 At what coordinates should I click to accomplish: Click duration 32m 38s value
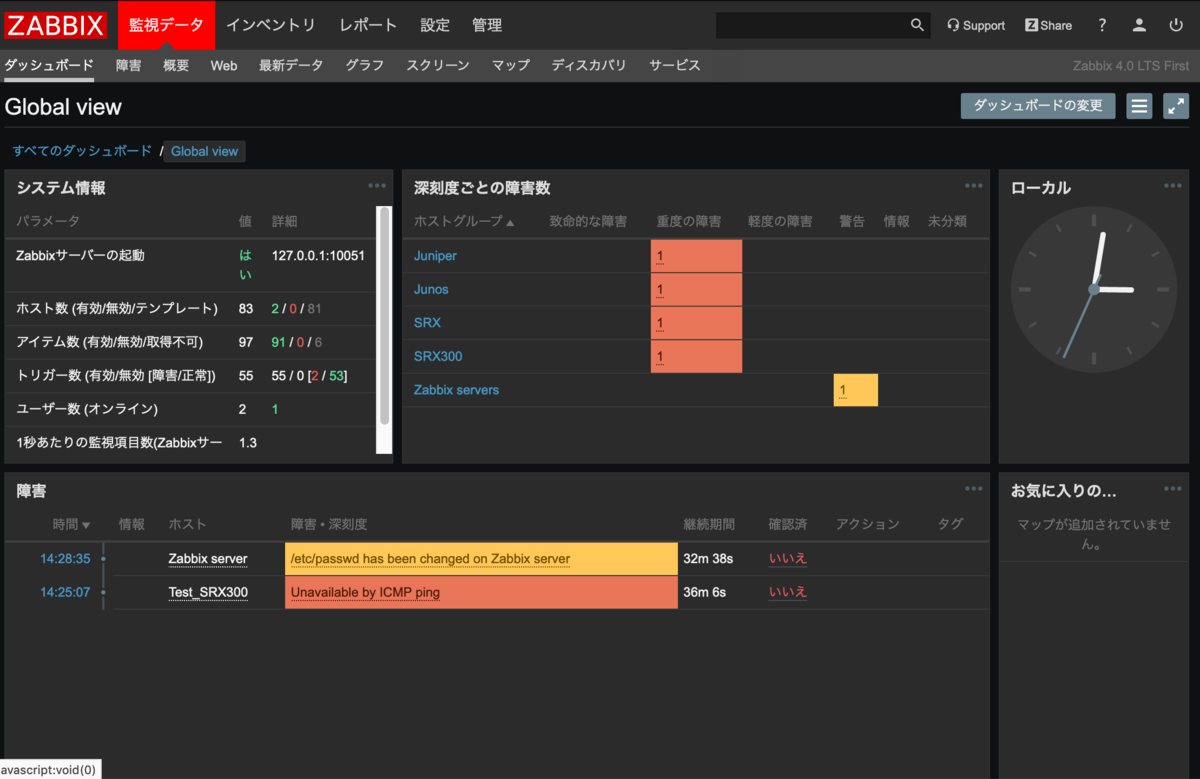tap(708, 559)
